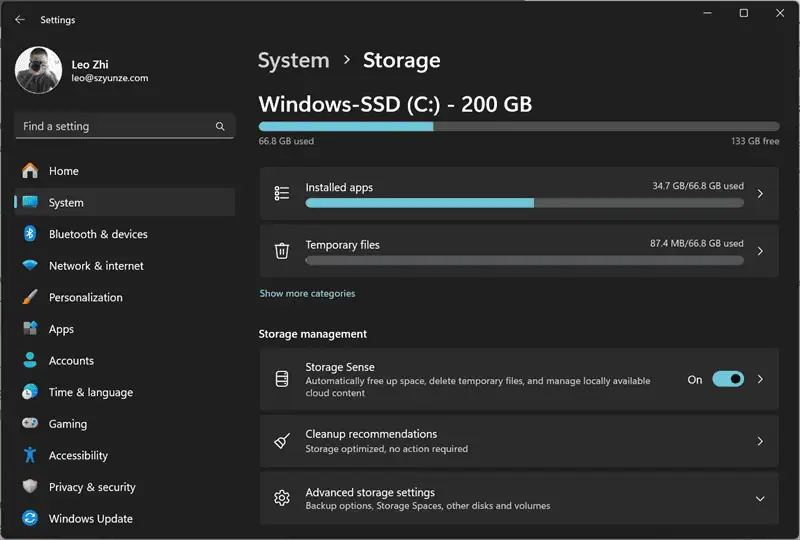
Task: Turn off the Storage Sense toggle
Action: click(728, 379)
